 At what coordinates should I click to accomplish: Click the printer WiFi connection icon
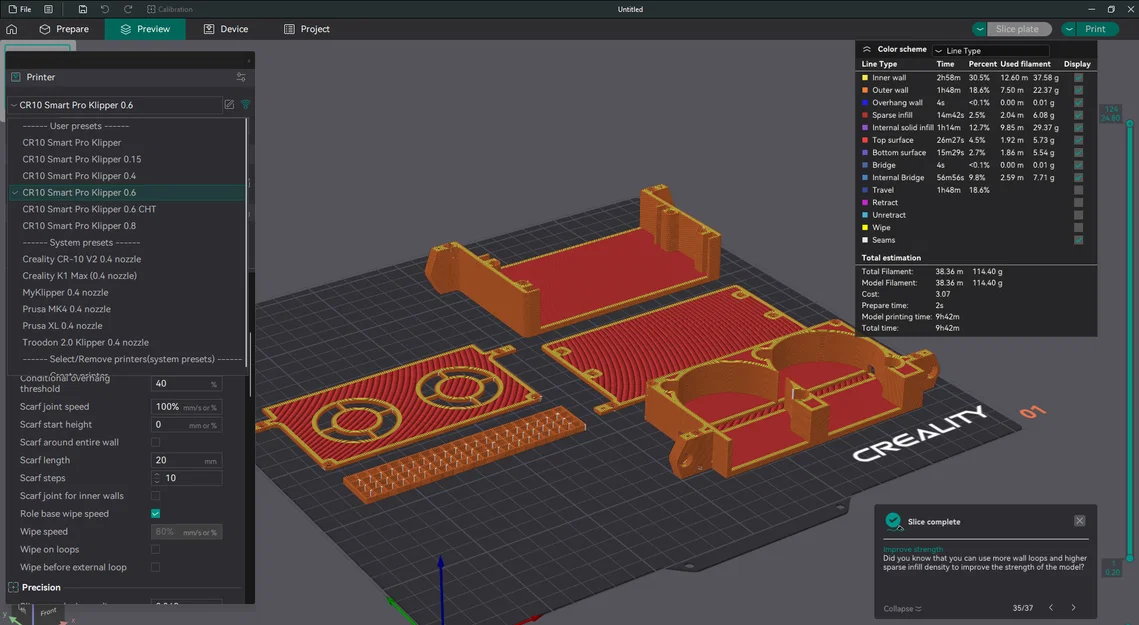245,104
